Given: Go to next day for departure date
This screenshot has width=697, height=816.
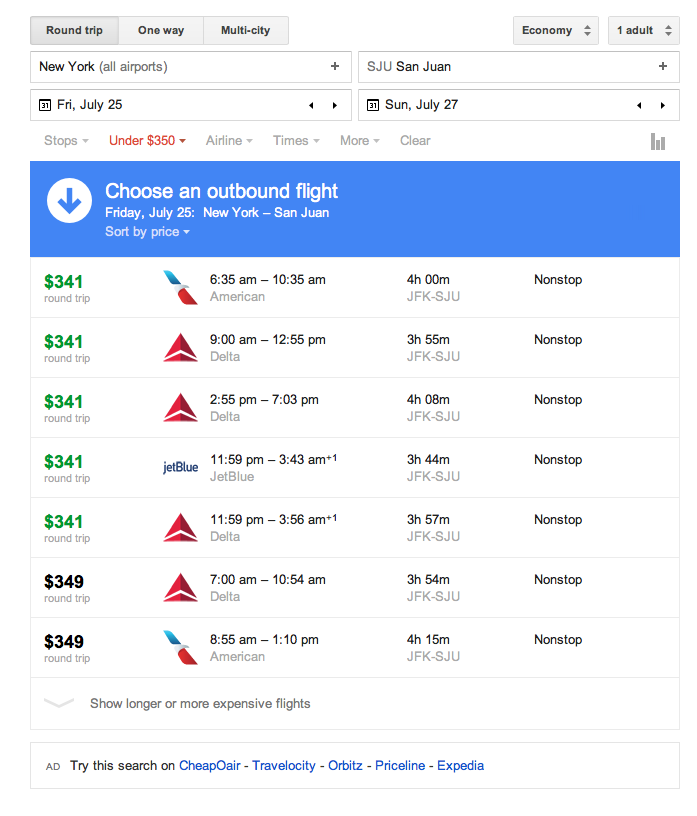Looking at the screenshot, I should pos(335,105).
